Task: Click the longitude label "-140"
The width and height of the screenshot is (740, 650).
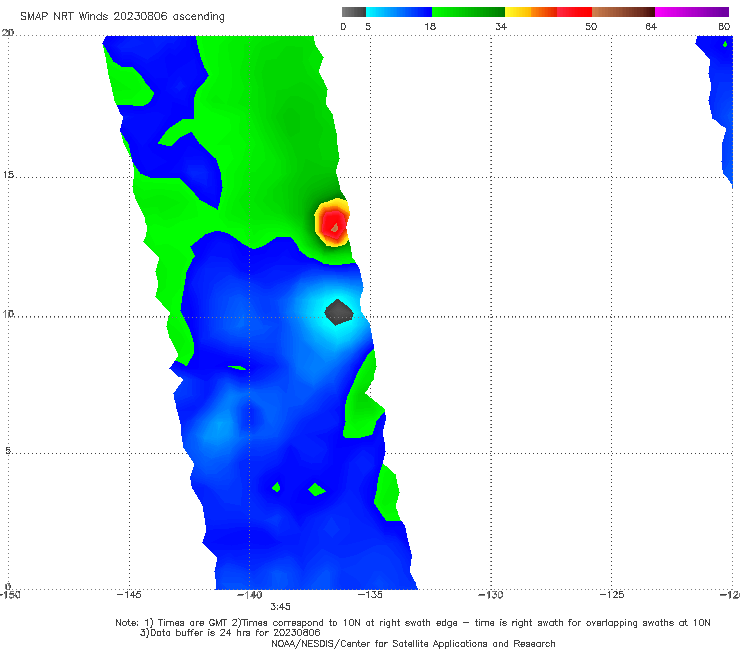Action: pos(249,595)
